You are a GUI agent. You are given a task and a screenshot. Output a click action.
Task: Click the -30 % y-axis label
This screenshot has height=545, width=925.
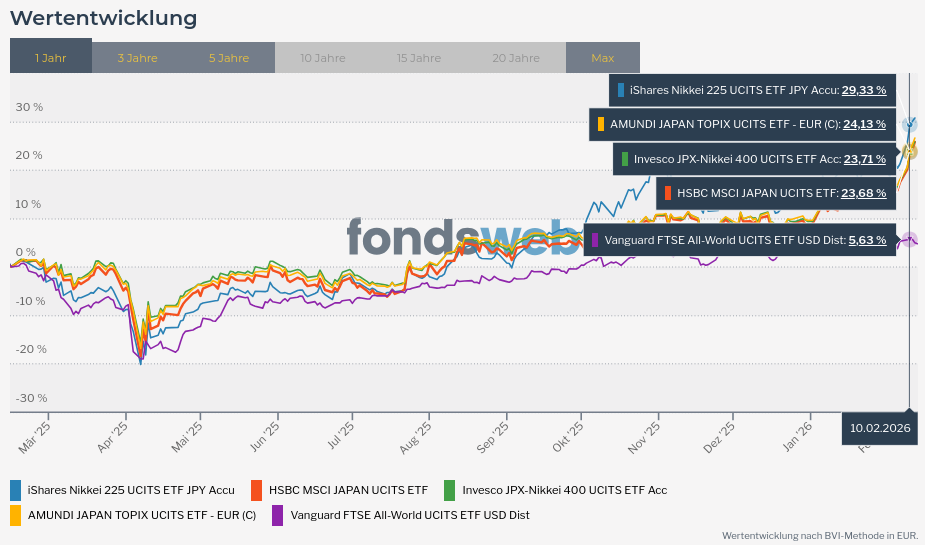tap(31, 398)
